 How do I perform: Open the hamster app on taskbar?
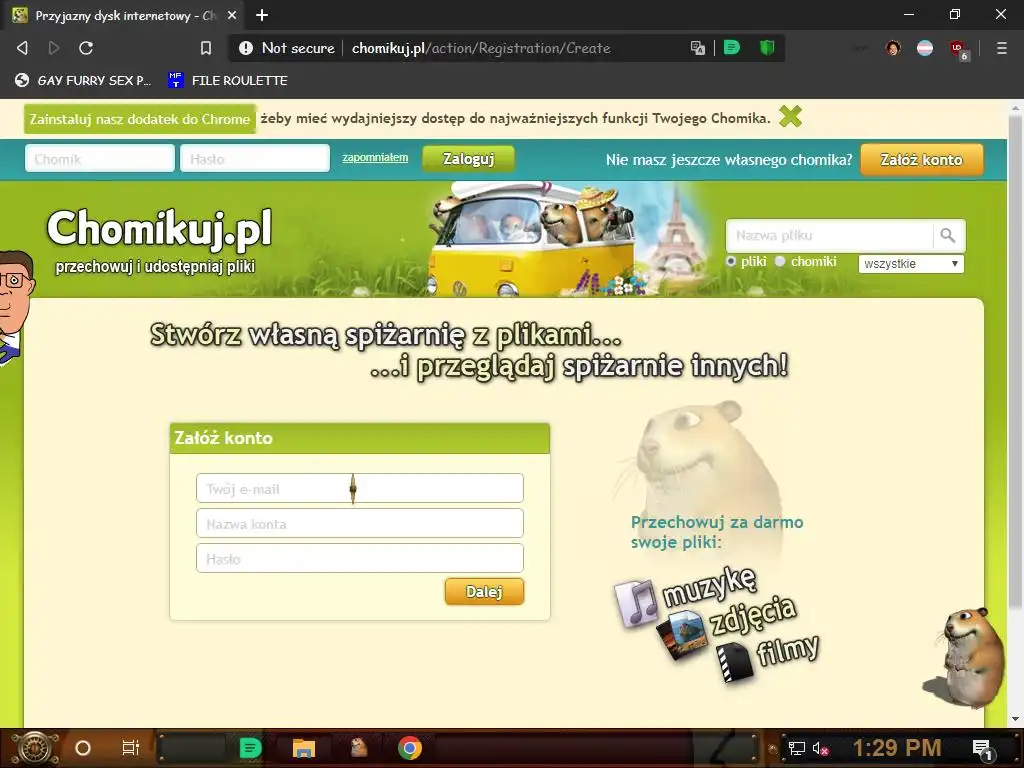359,747
